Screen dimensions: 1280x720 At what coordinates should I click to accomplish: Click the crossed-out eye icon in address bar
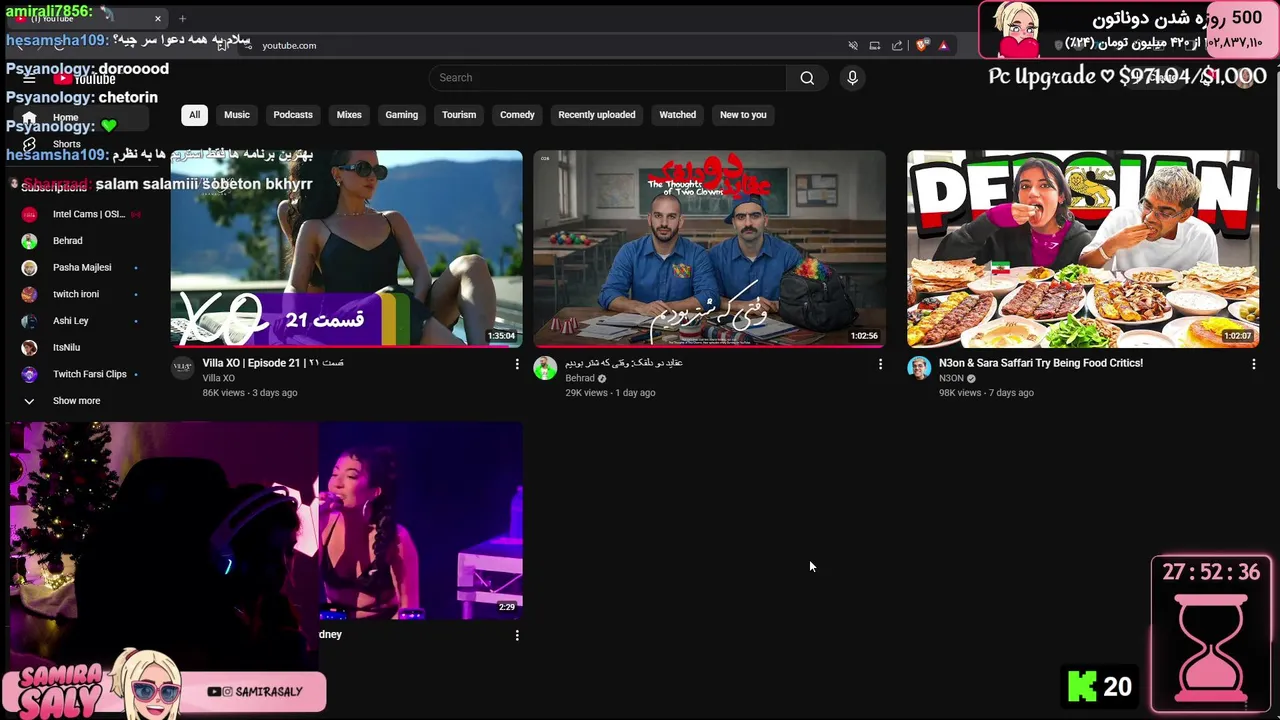point(853,45)
